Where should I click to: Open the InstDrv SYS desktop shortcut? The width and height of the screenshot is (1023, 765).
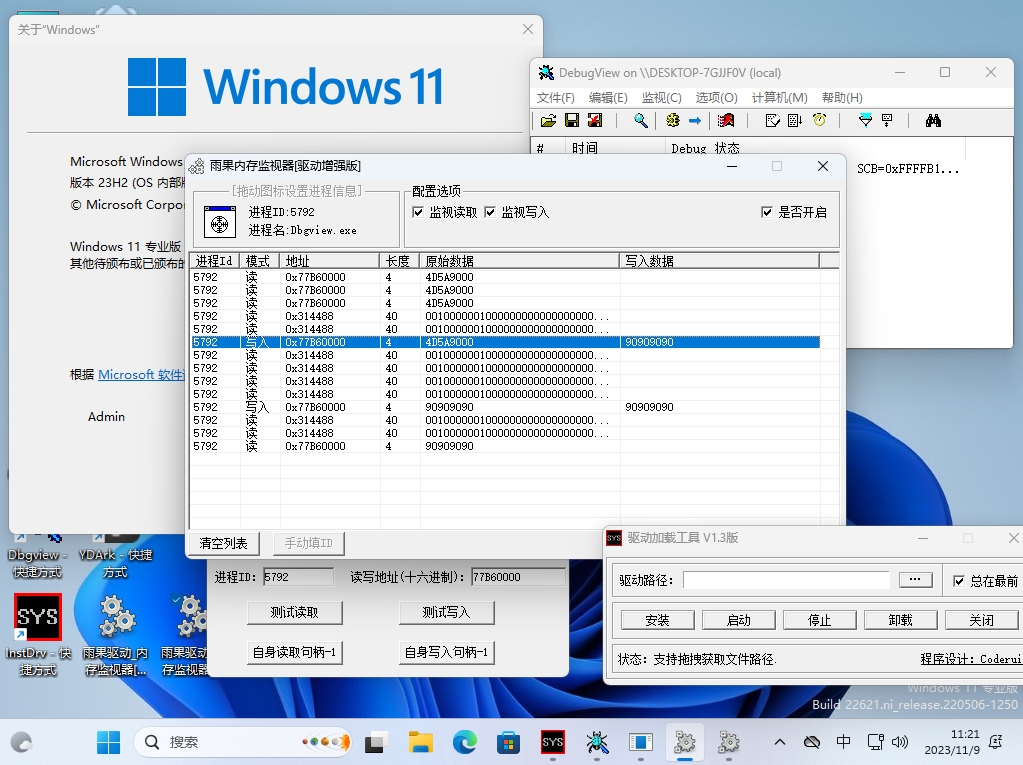[38, 617]
